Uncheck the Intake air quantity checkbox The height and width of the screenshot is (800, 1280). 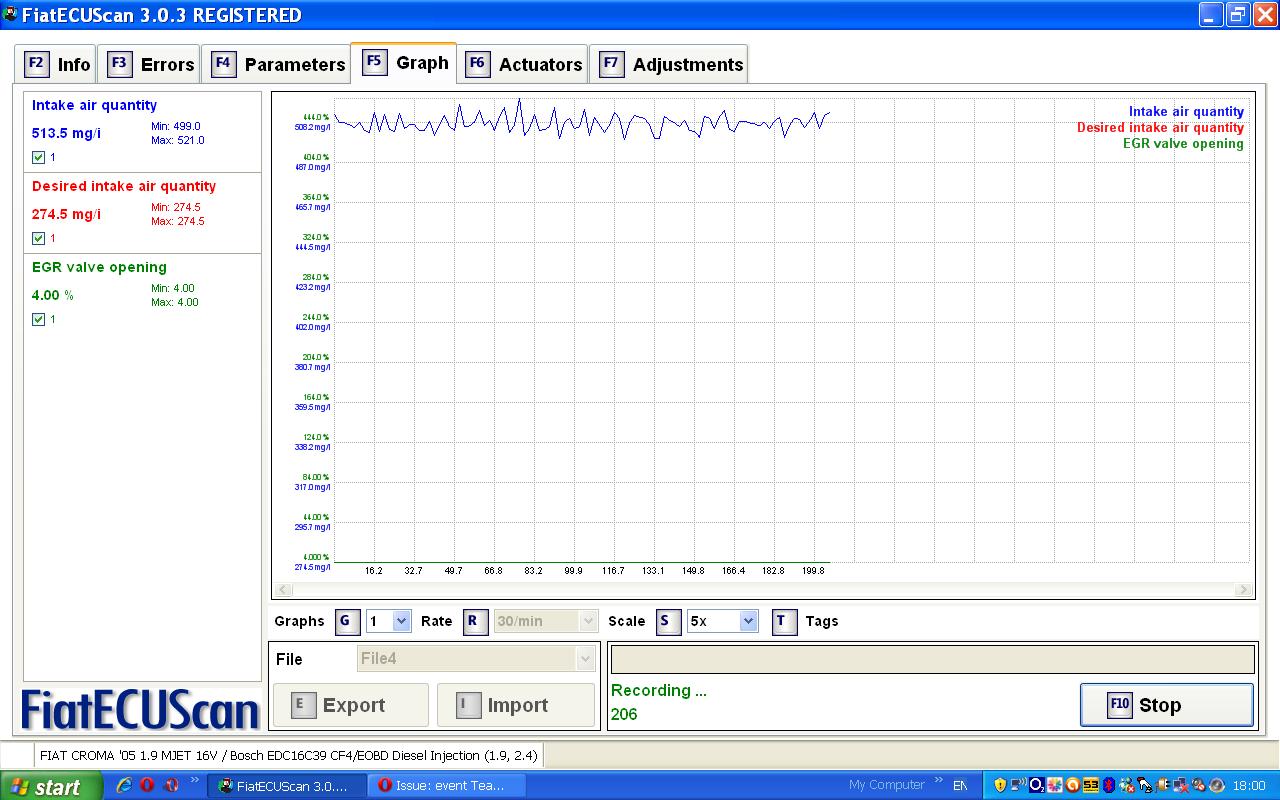(38, 158)
